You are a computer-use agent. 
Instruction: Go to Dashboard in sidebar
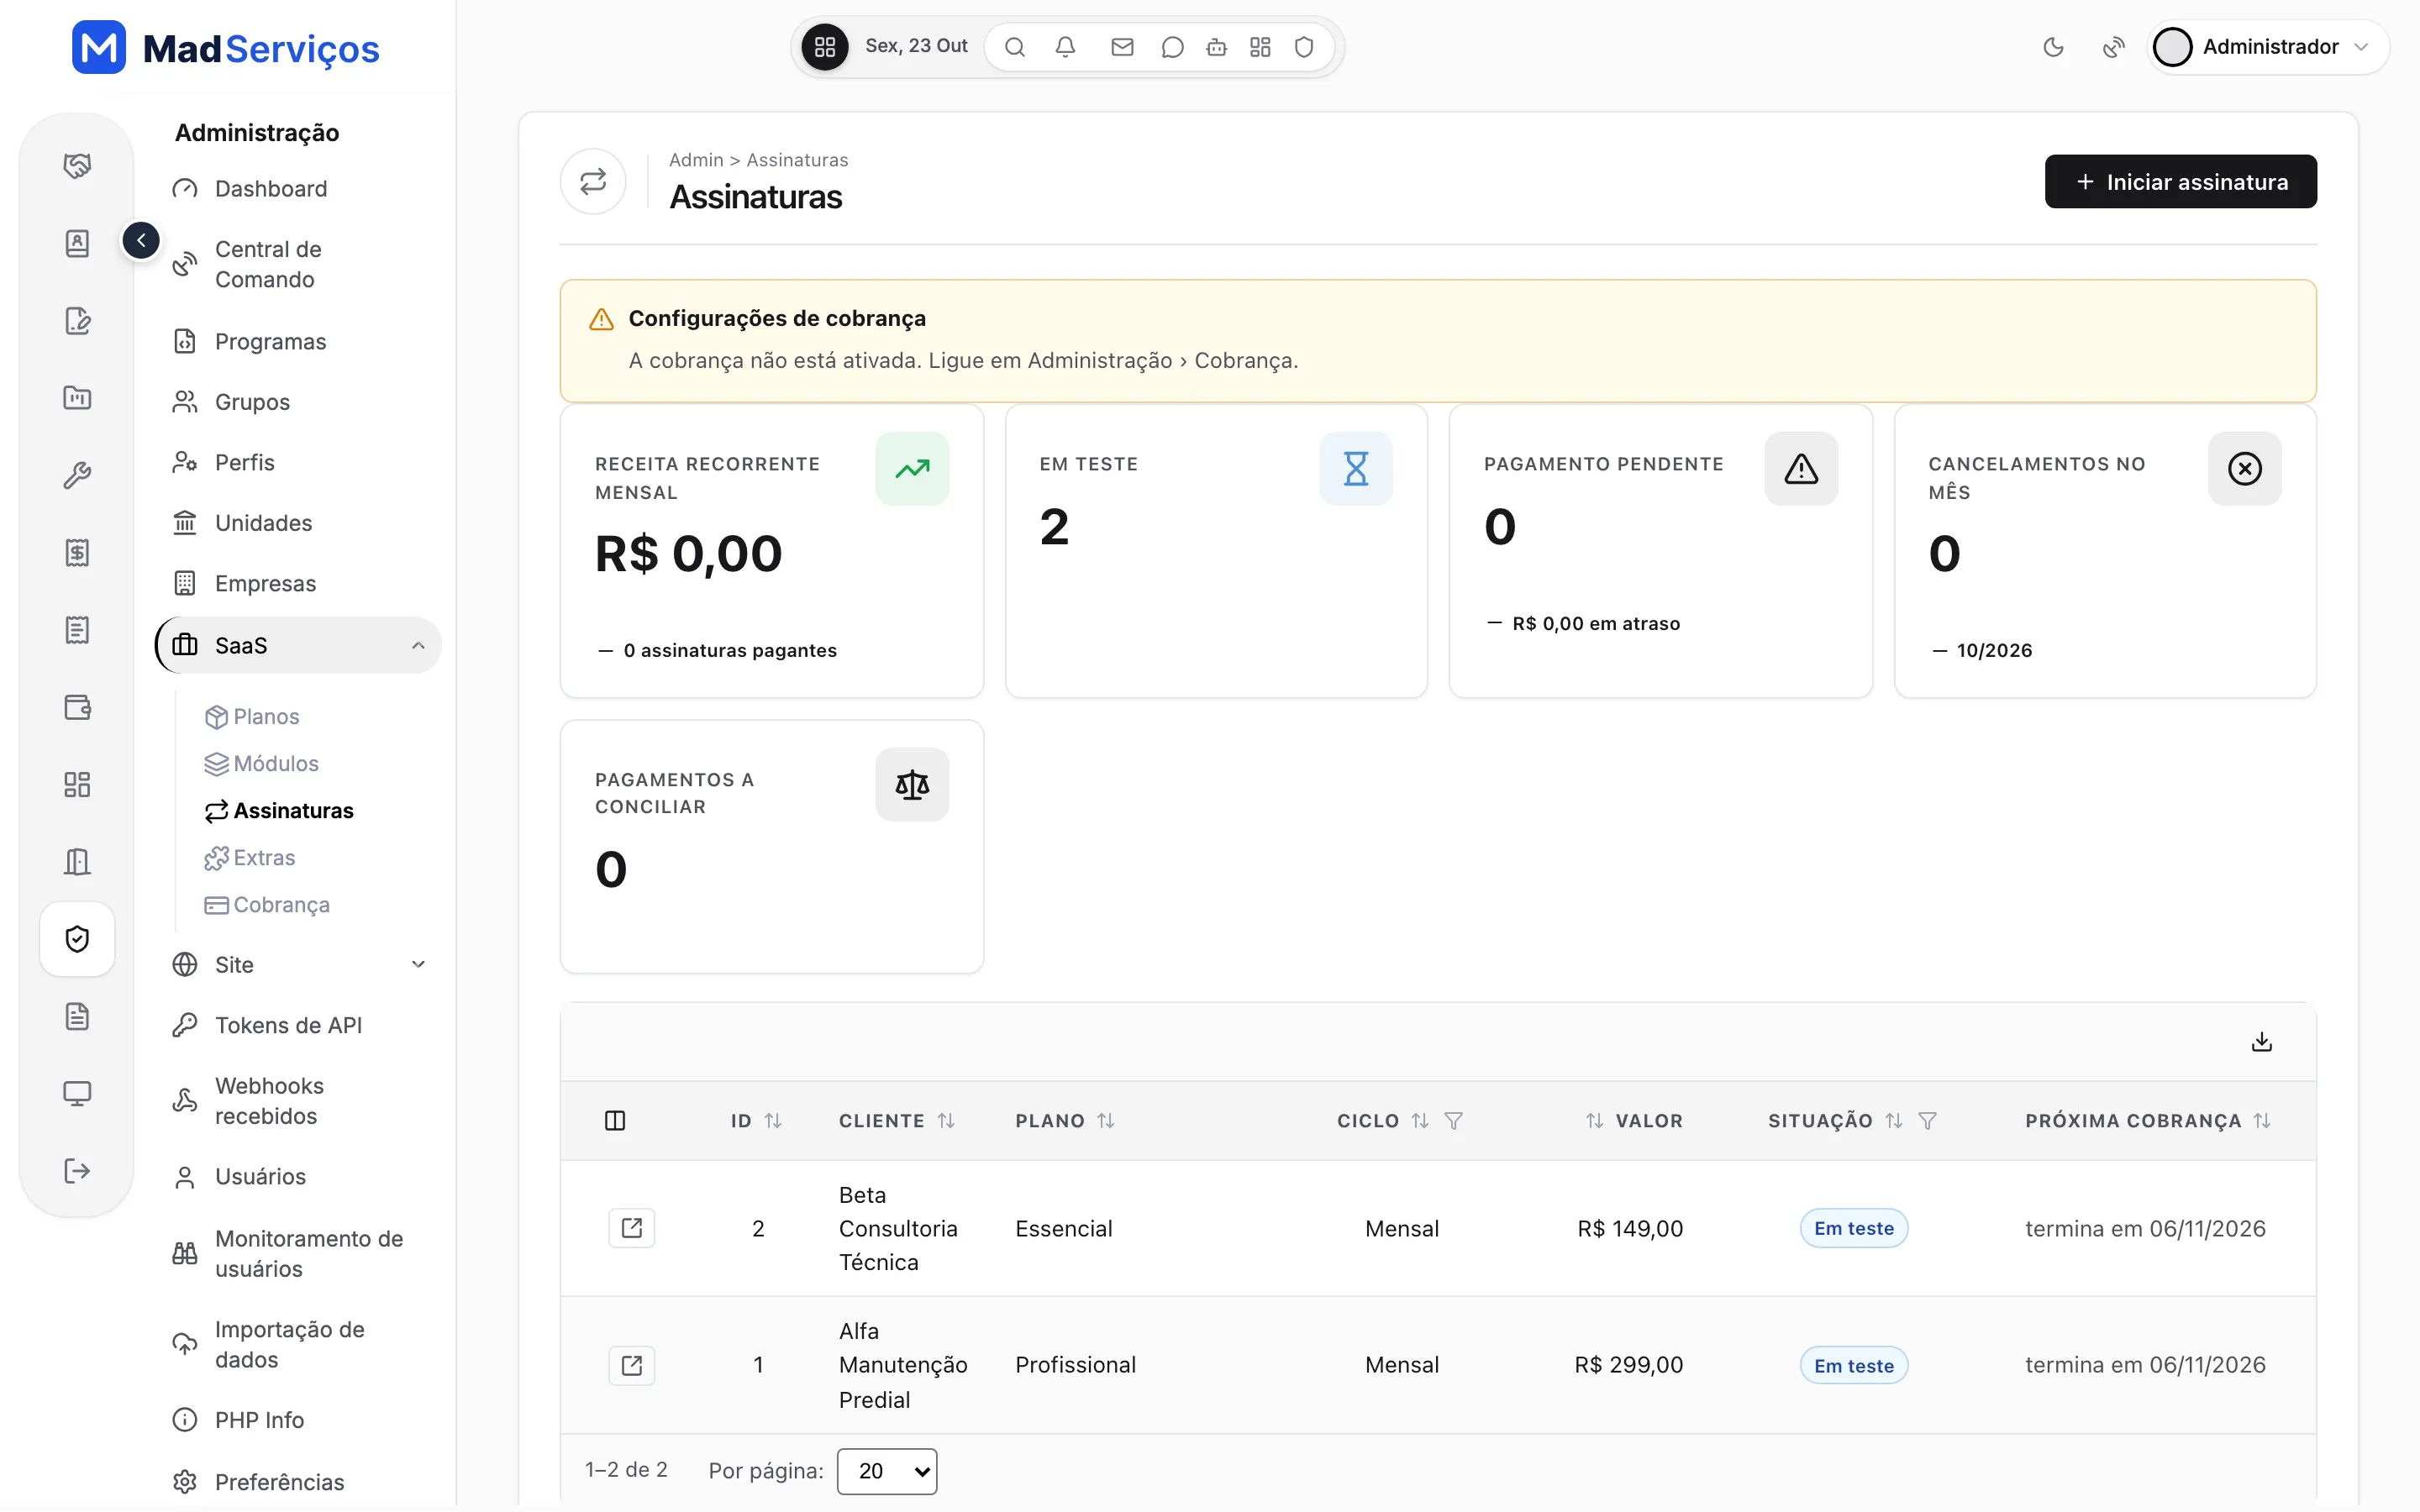(x=270, y=189)
